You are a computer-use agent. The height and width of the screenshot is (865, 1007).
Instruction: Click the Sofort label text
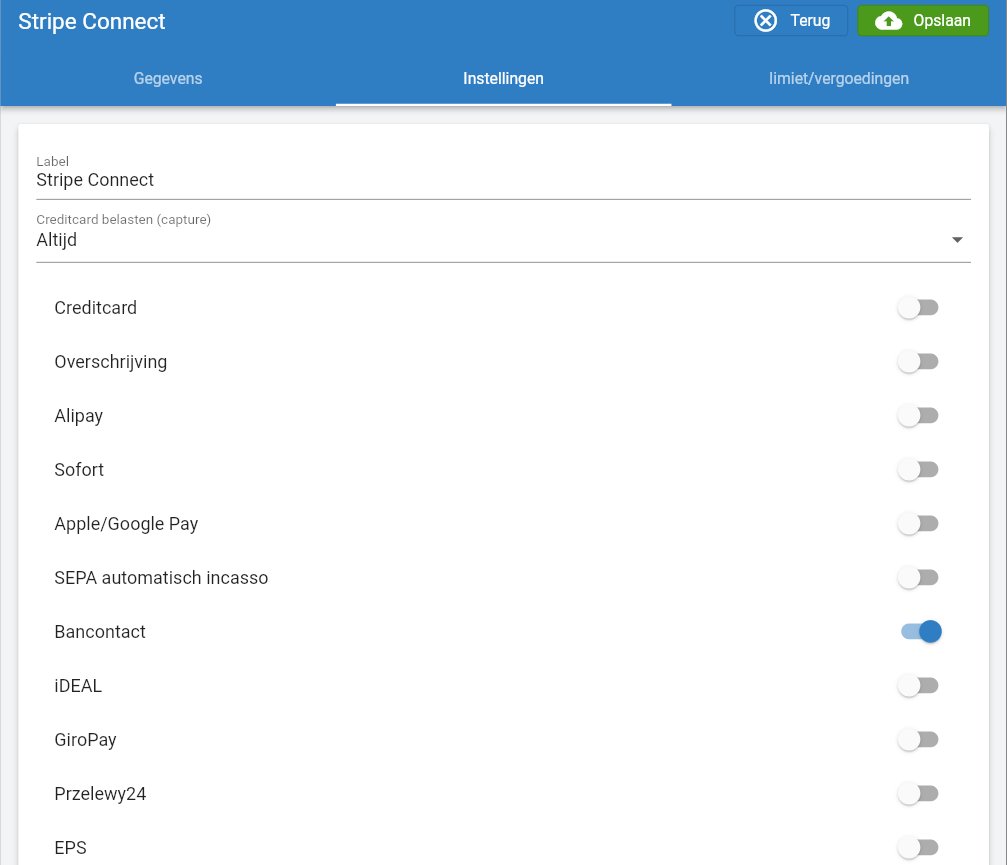[79, 470]
